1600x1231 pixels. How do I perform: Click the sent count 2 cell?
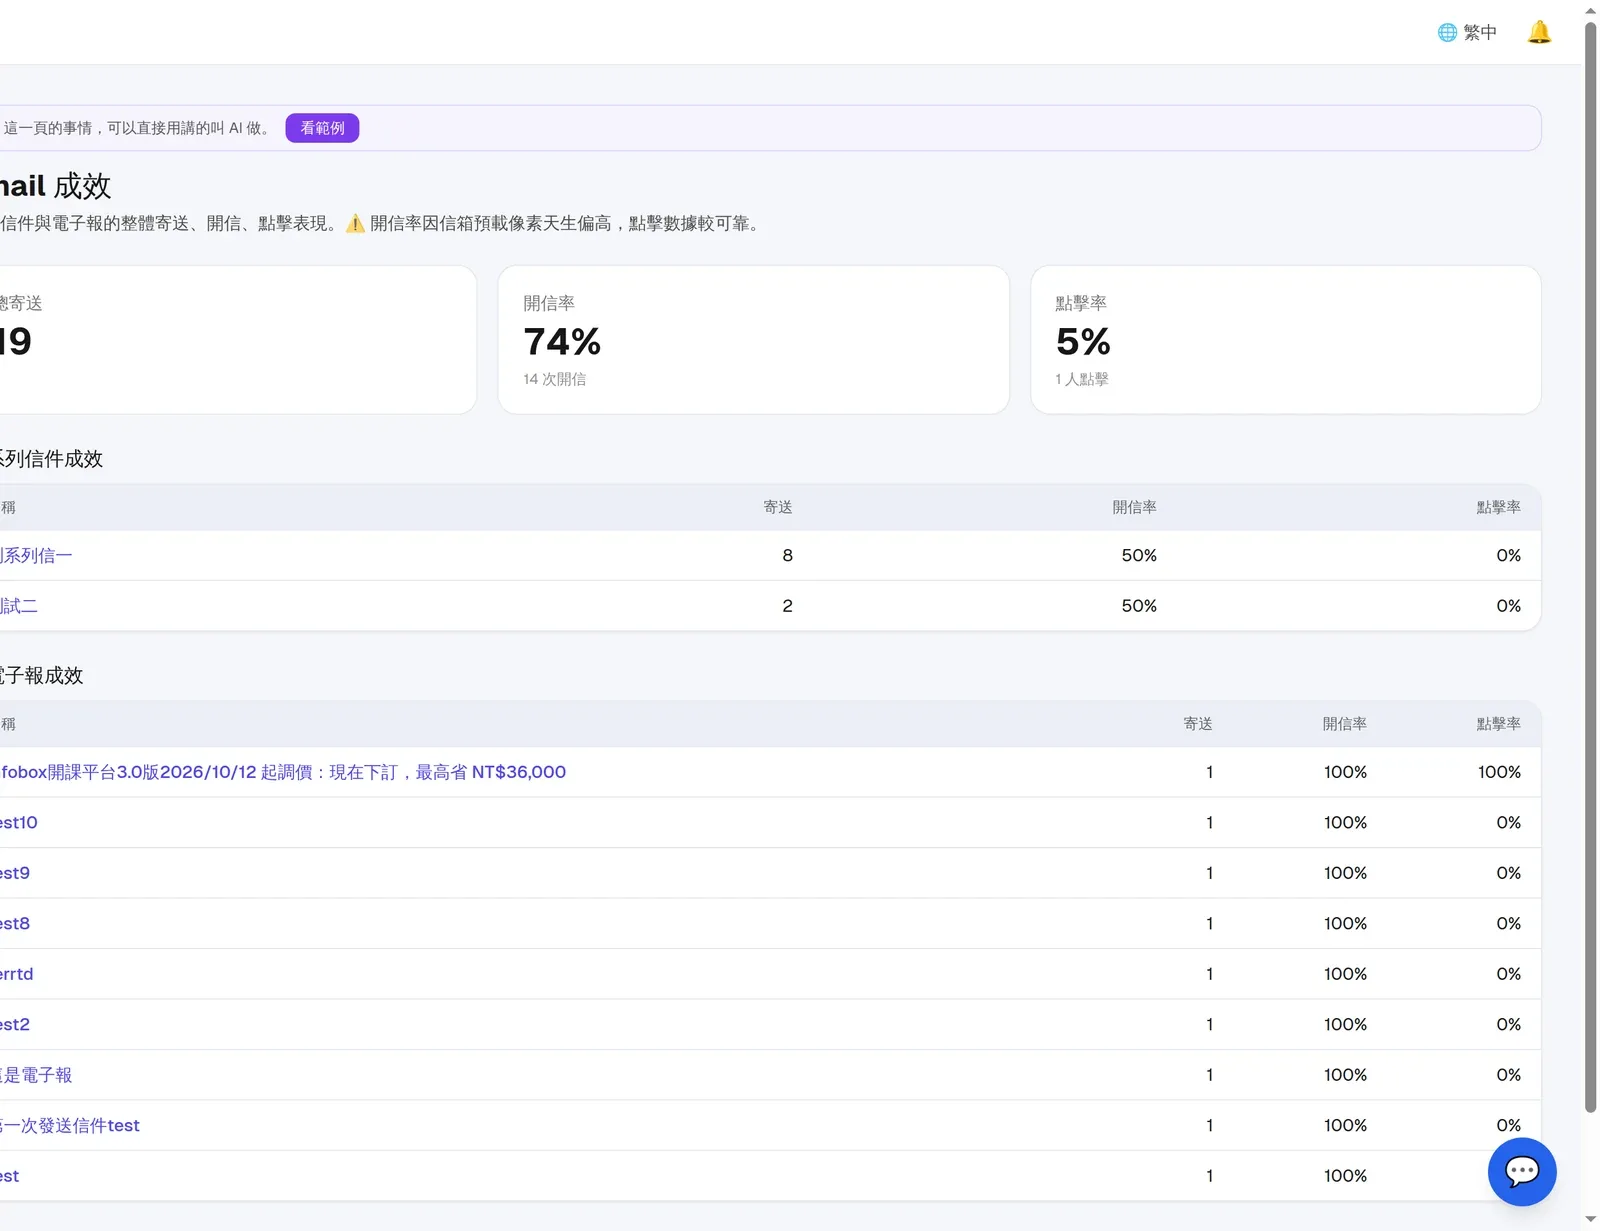tap(787, 605)
